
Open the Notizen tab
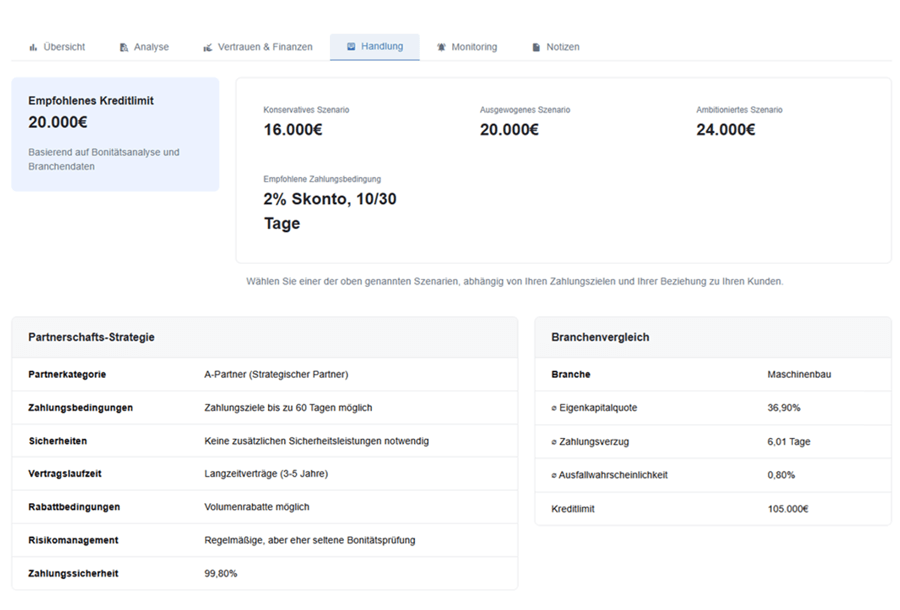coord(562,47)
